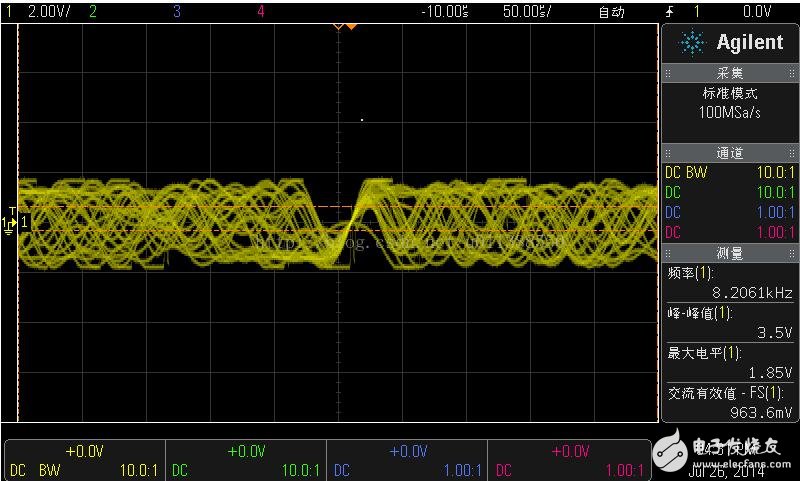Select the 频率(1) frequency measurement

pyautogui.click(x=730, y=283)
